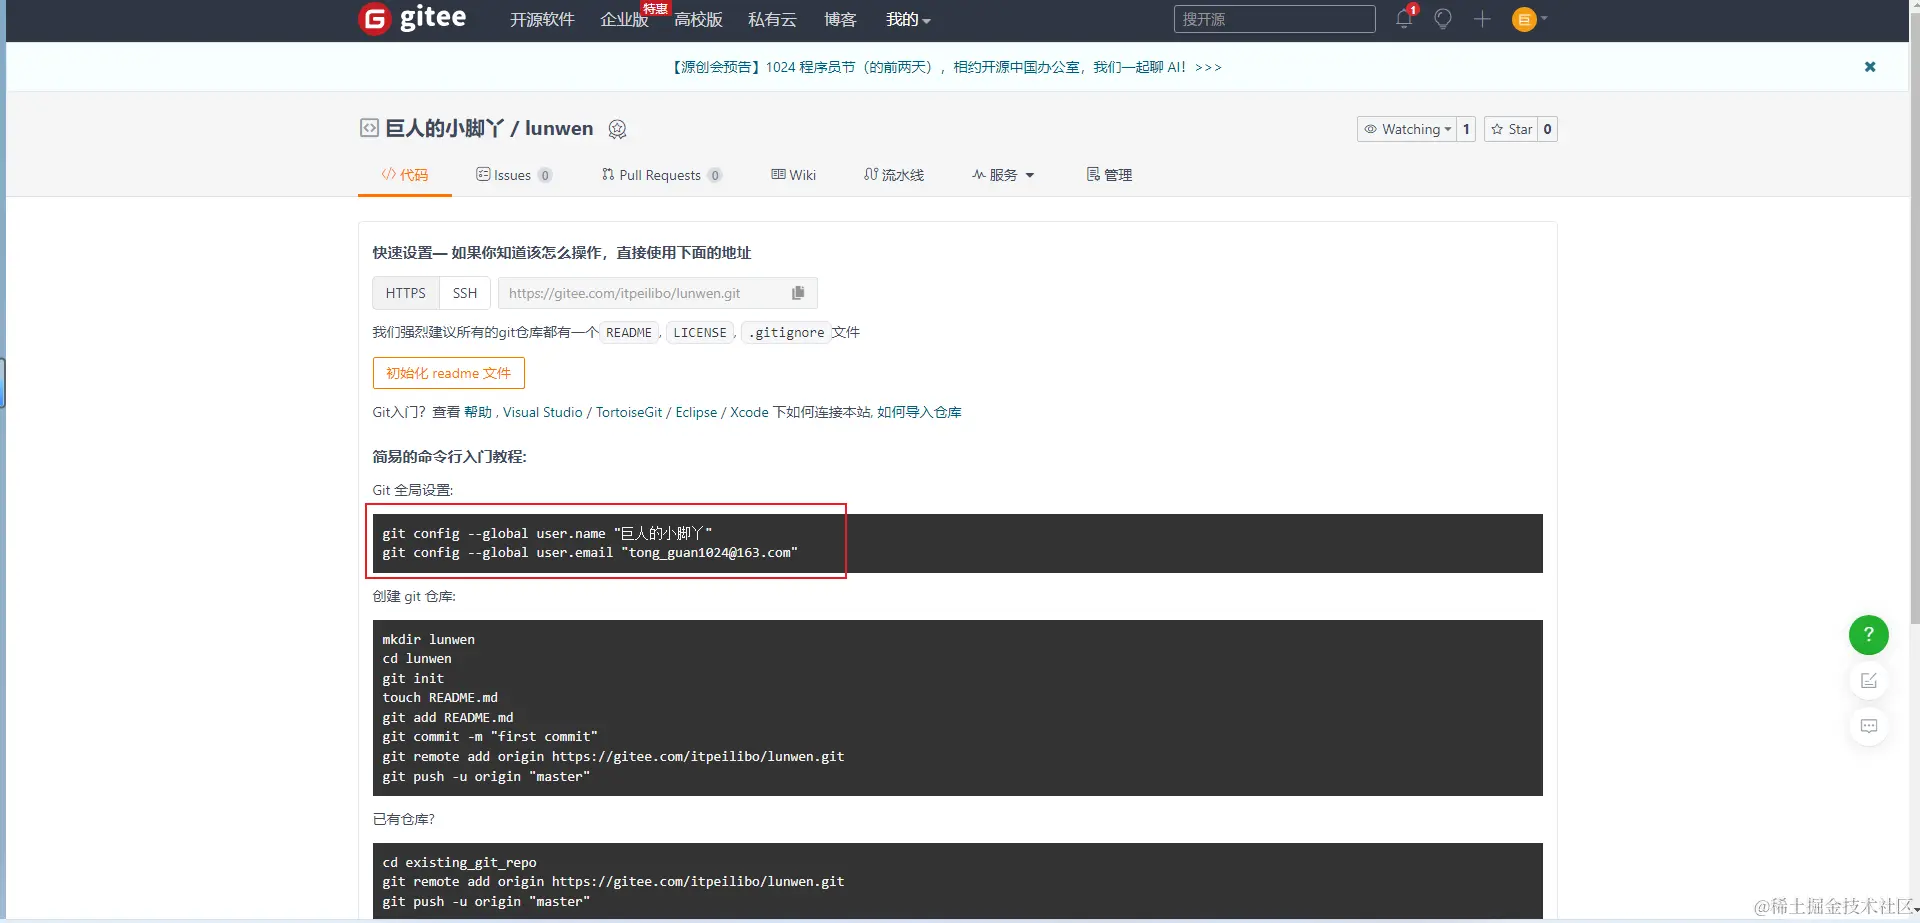Open the notifications bell
This screenshot has width=1920, height=923.
pyautogui.click(x=1404, y=19)
